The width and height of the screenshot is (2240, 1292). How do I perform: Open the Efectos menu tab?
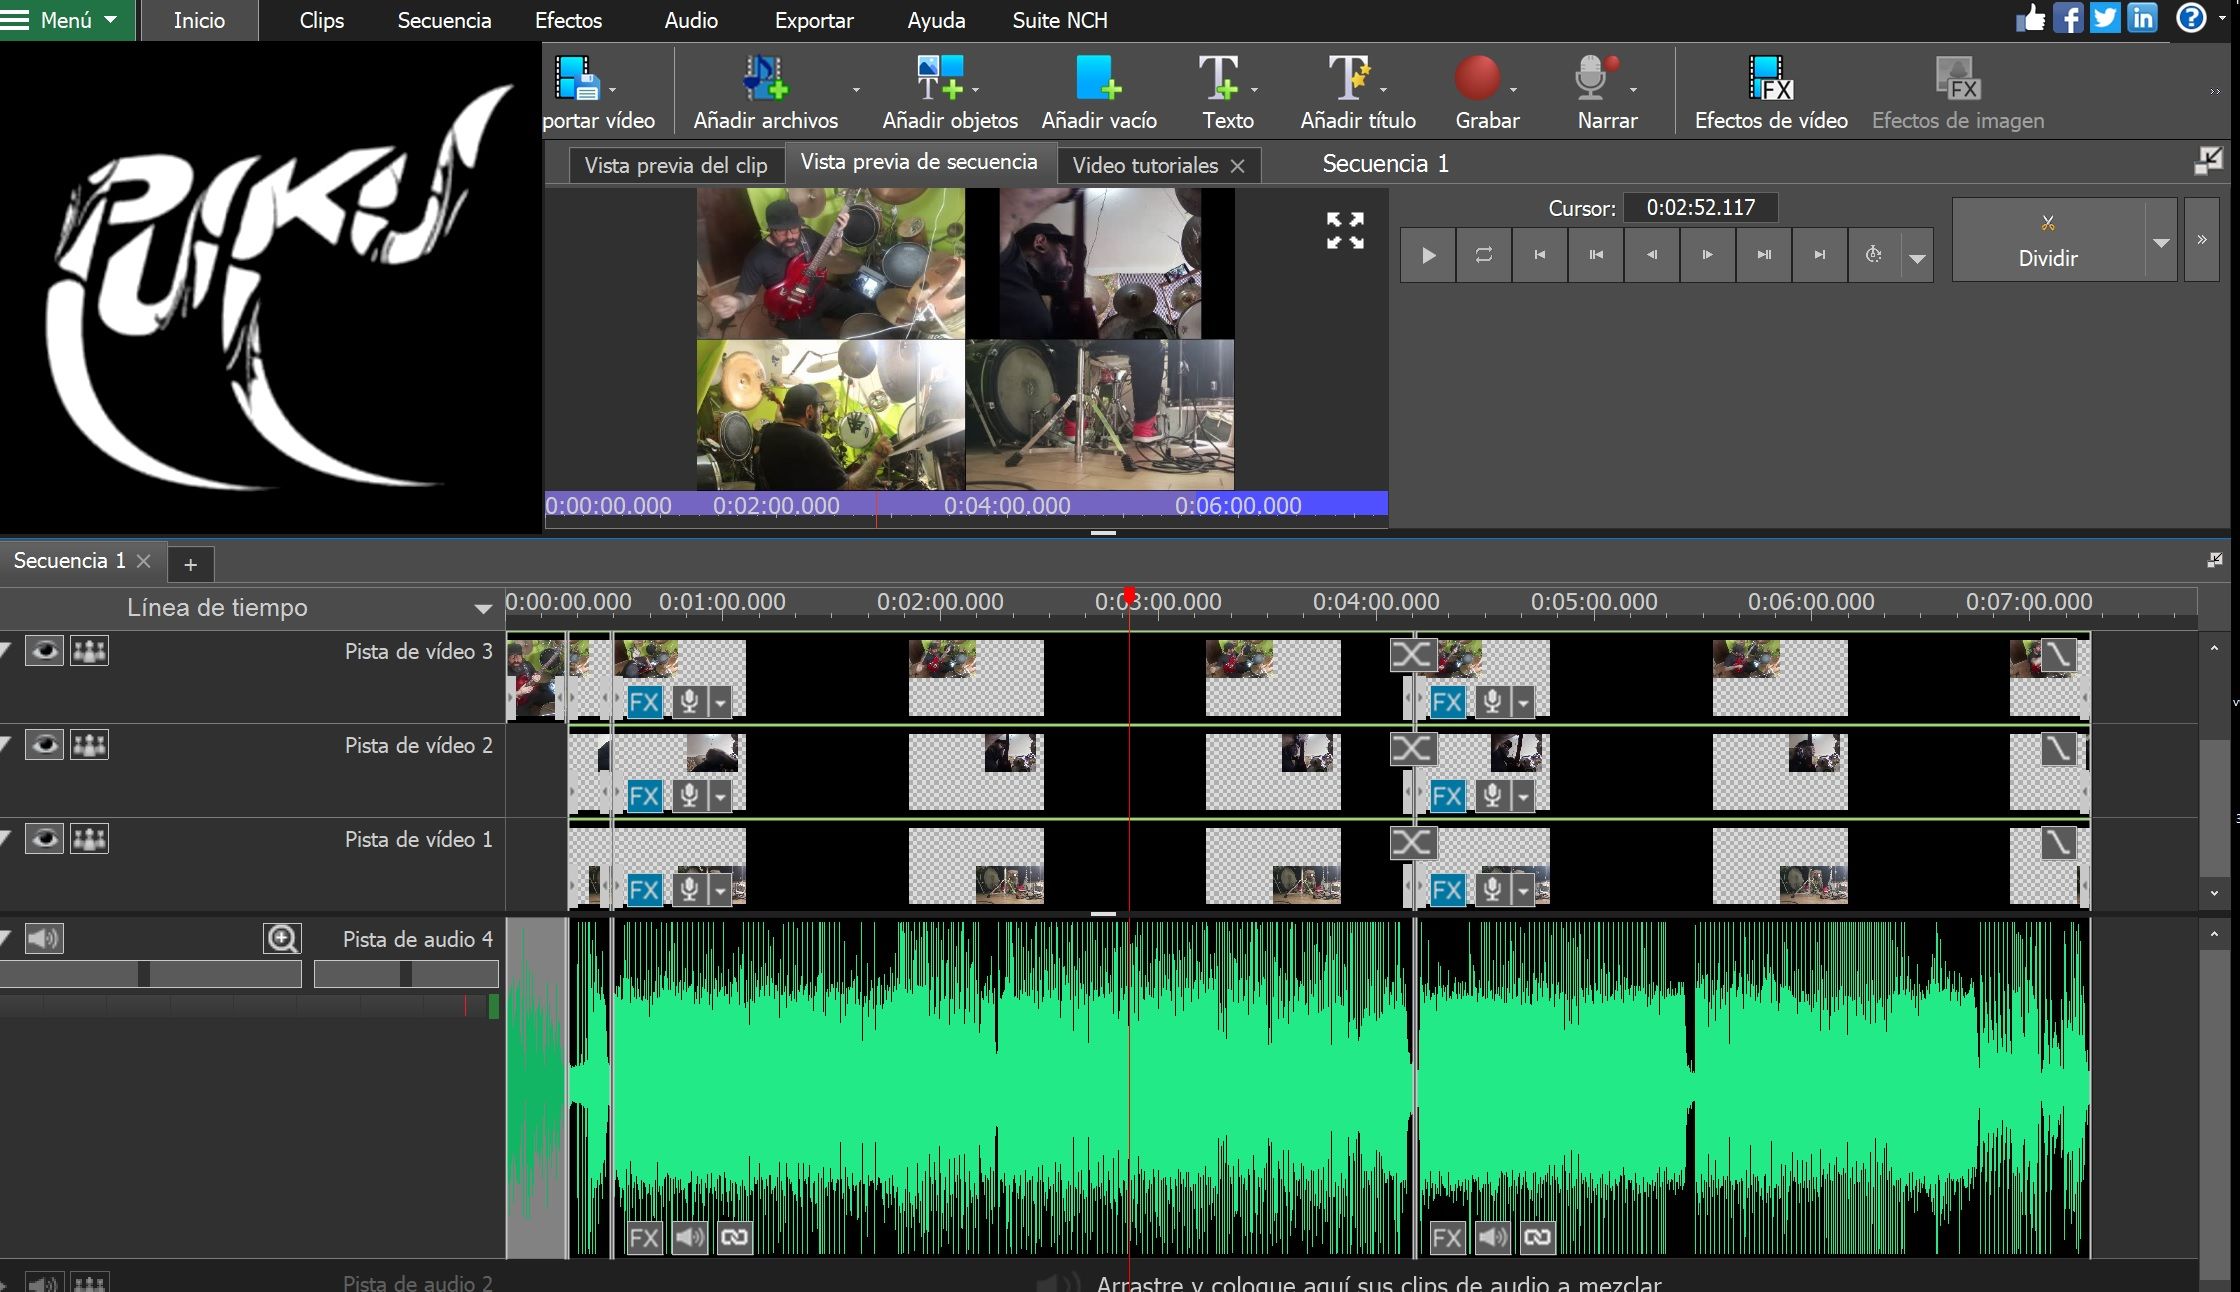[x=568, y=20]
